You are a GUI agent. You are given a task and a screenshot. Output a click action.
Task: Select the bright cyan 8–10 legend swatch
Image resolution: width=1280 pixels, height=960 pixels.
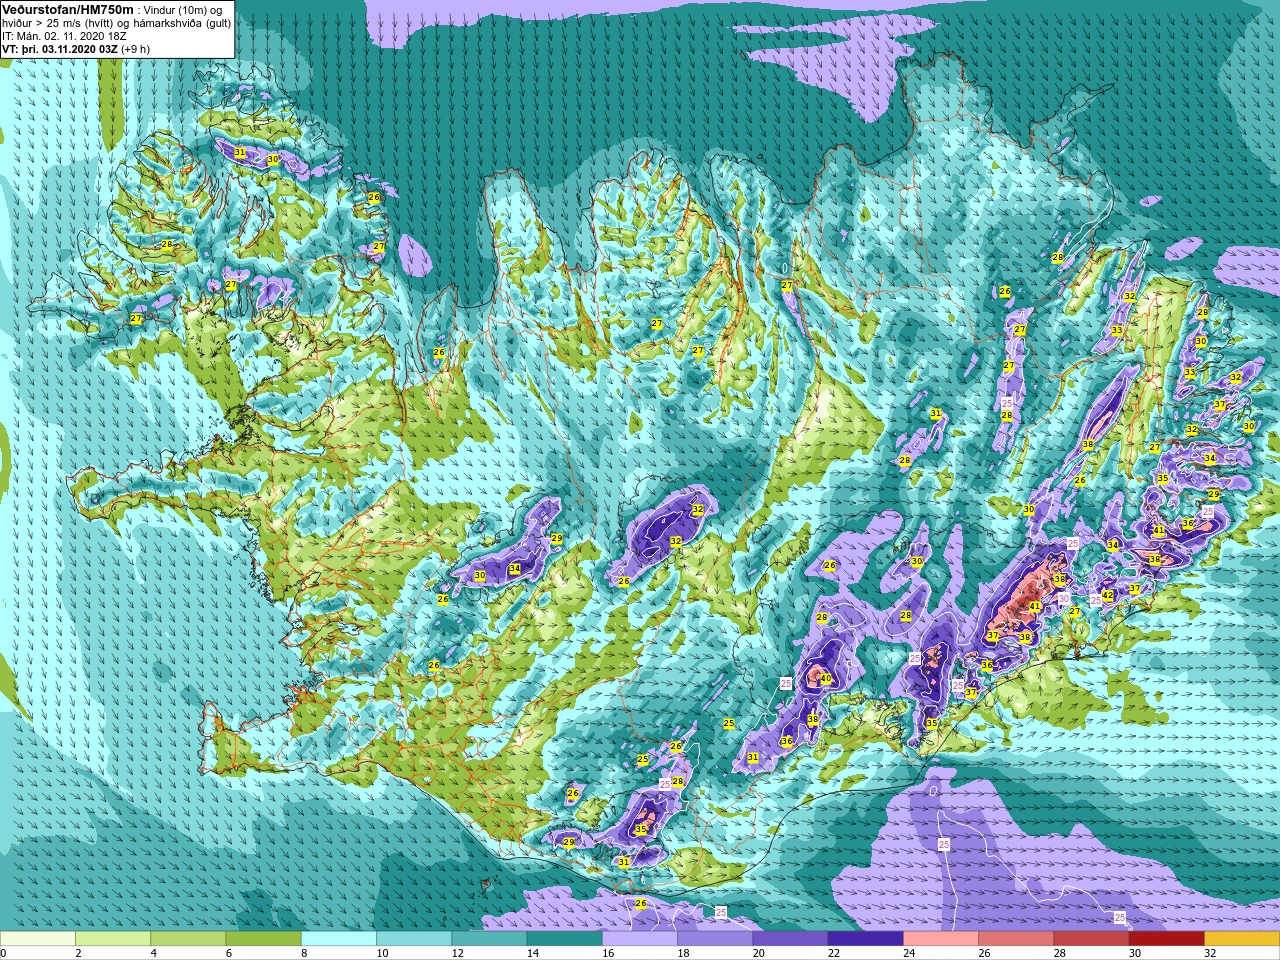(x=339, y=939)
